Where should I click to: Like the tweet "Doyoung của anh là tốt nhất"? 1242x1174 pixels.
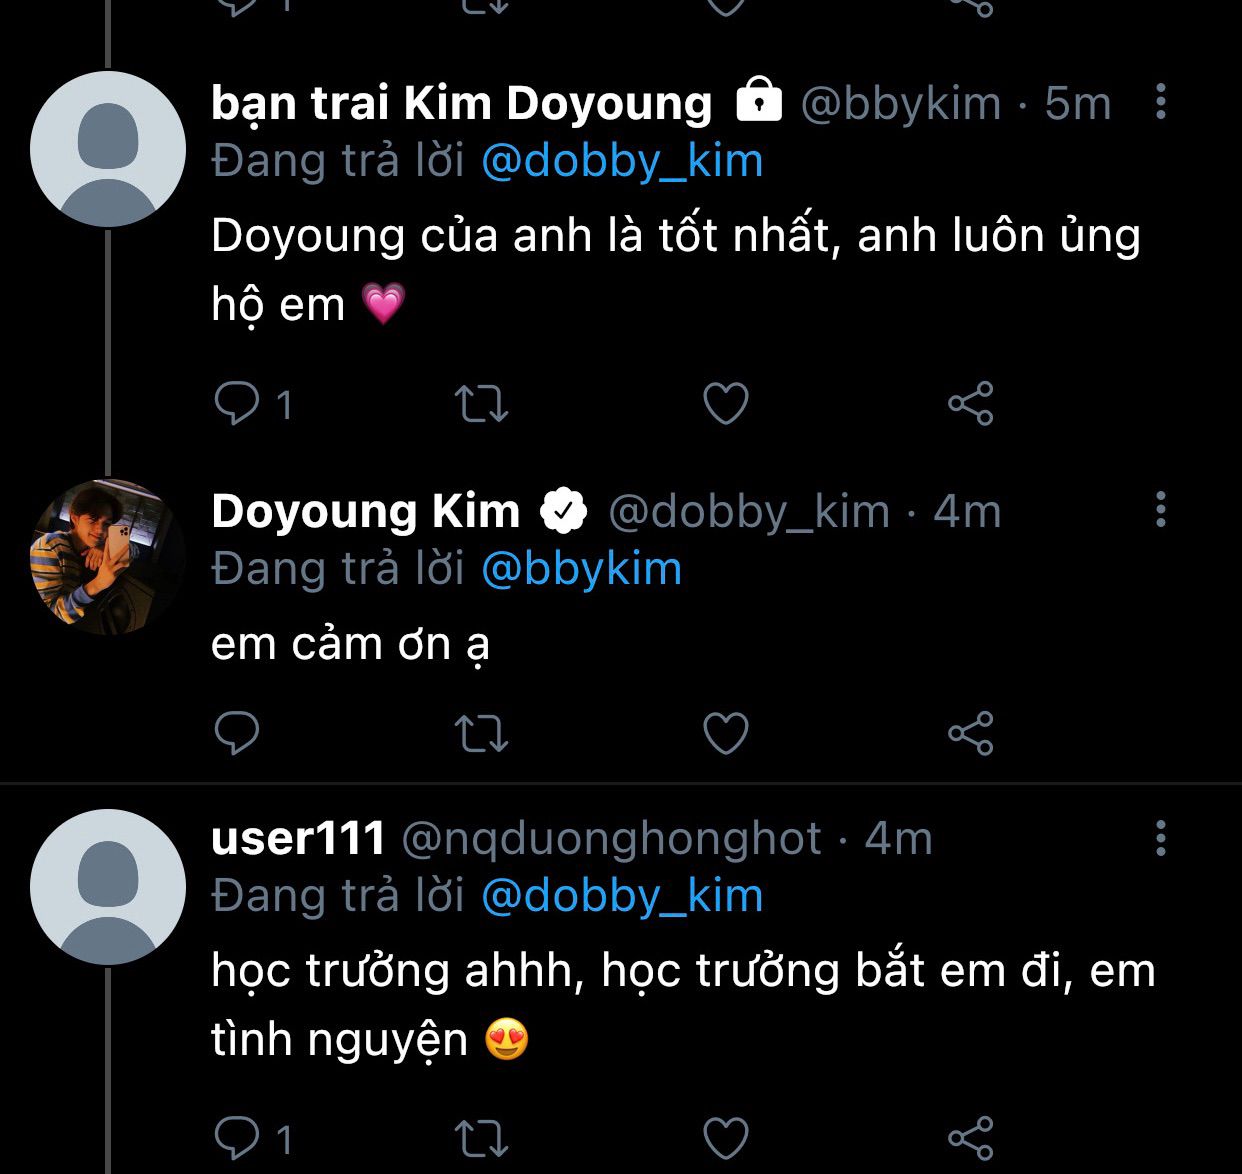pos(726,404)
